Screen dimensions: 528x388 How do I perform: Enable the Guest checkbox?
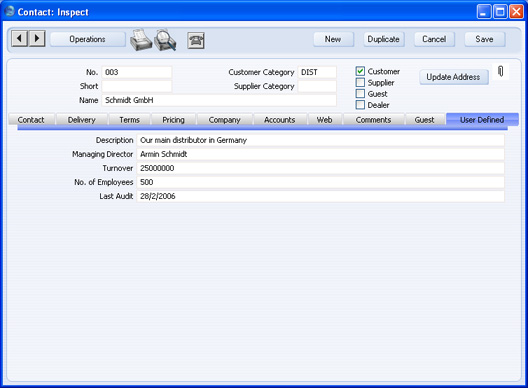[360, 94]
